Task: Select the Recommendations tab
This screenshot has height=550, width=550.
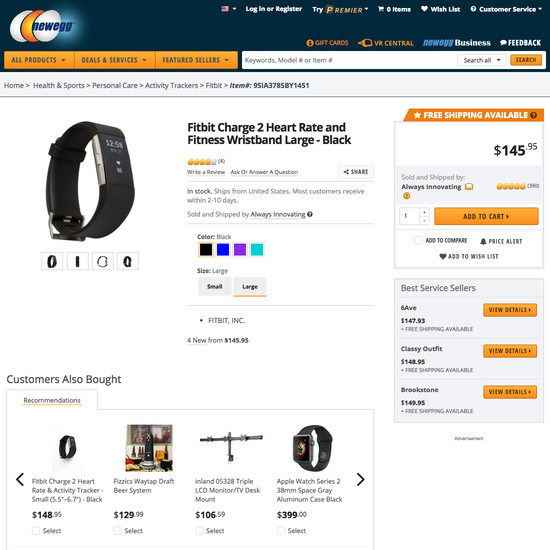Action: point(52,400)
